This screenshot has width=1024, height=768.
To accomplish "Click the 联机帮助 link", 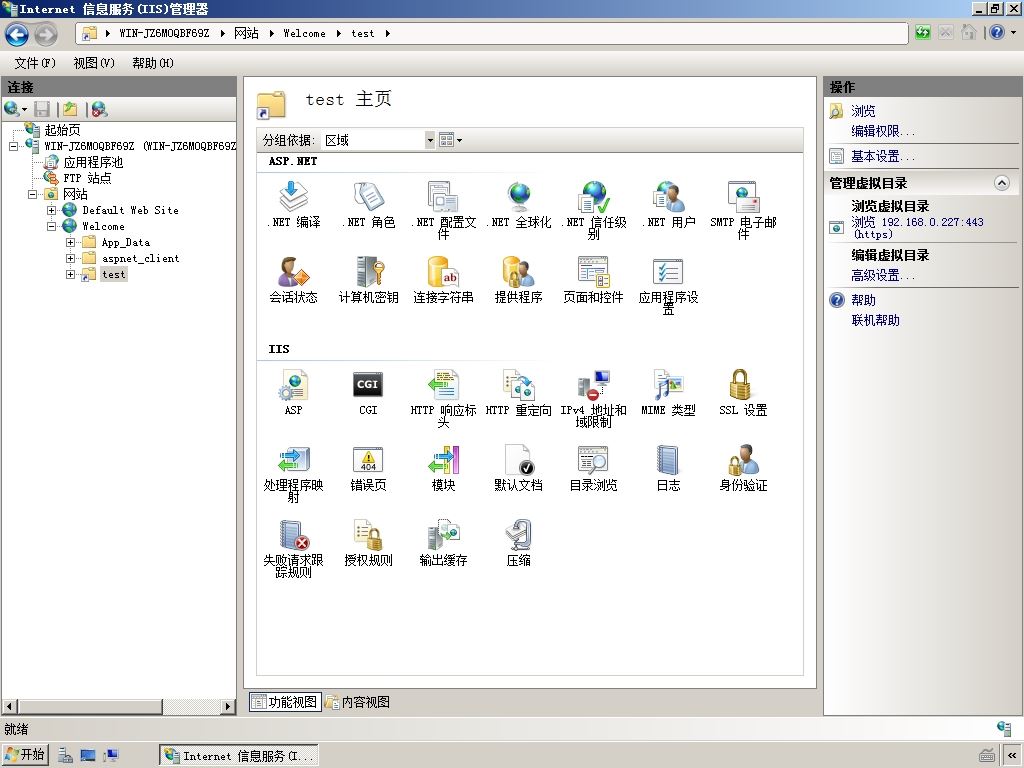I will click(x=875, y=320).
